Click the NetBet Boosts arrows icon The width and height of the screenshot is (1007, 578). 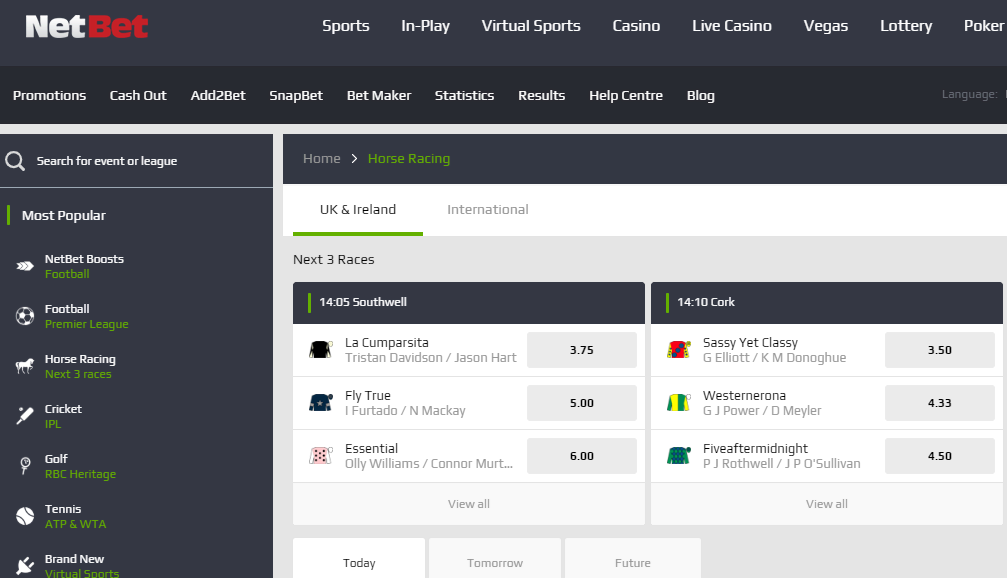point(25,266)
